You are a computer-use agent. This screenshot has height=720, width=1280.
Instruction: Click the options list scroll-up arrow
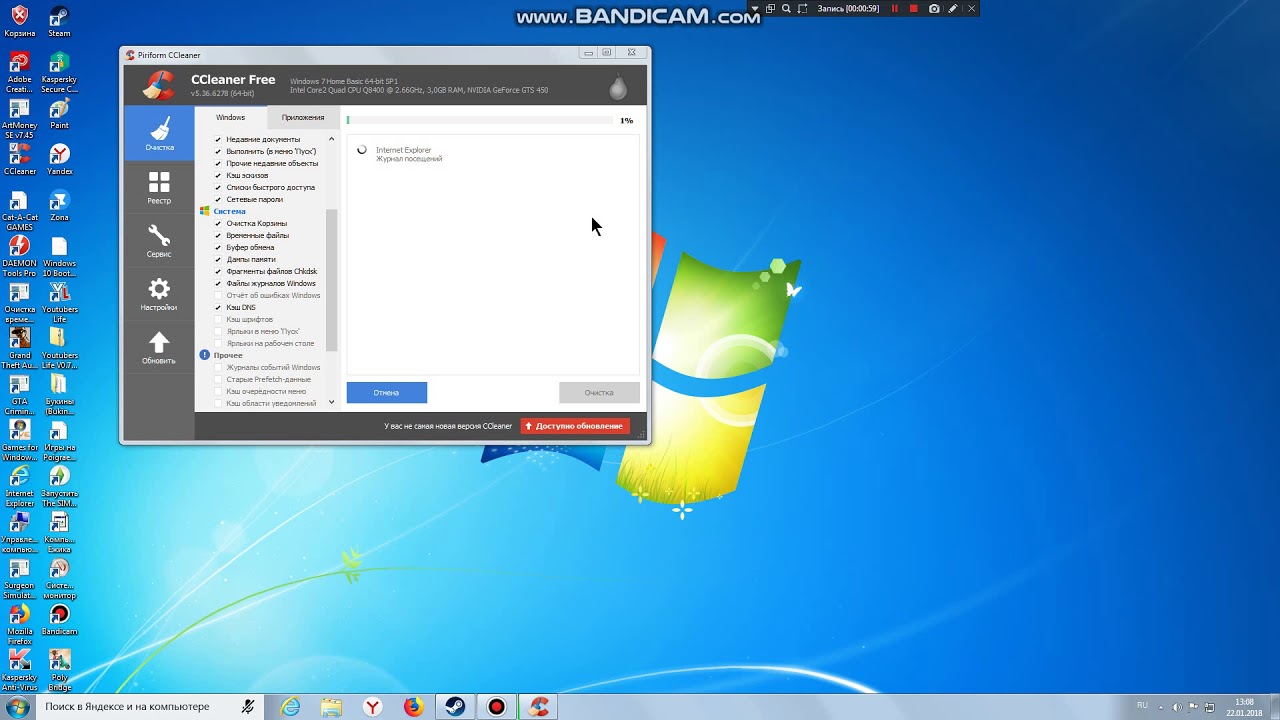pos(332,139)
